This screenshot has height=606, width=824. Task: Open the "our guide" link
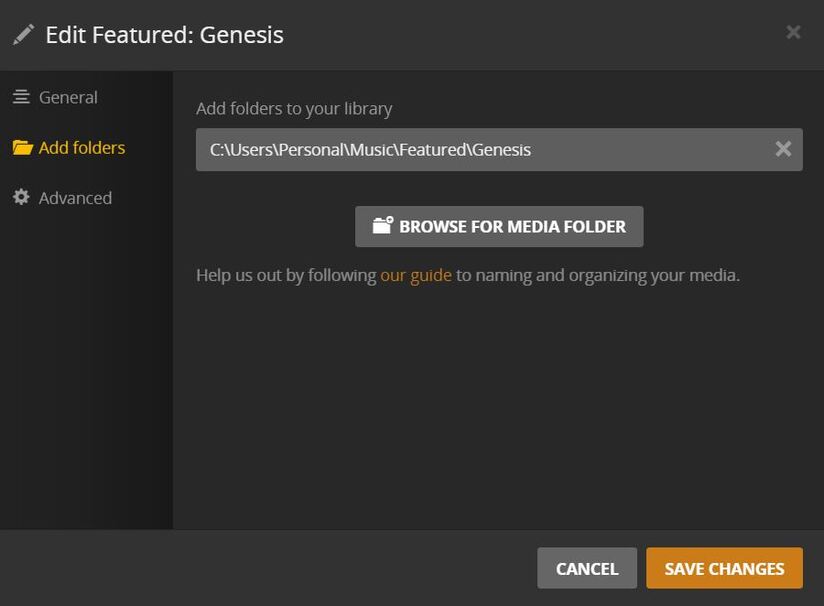coord(416,275)
